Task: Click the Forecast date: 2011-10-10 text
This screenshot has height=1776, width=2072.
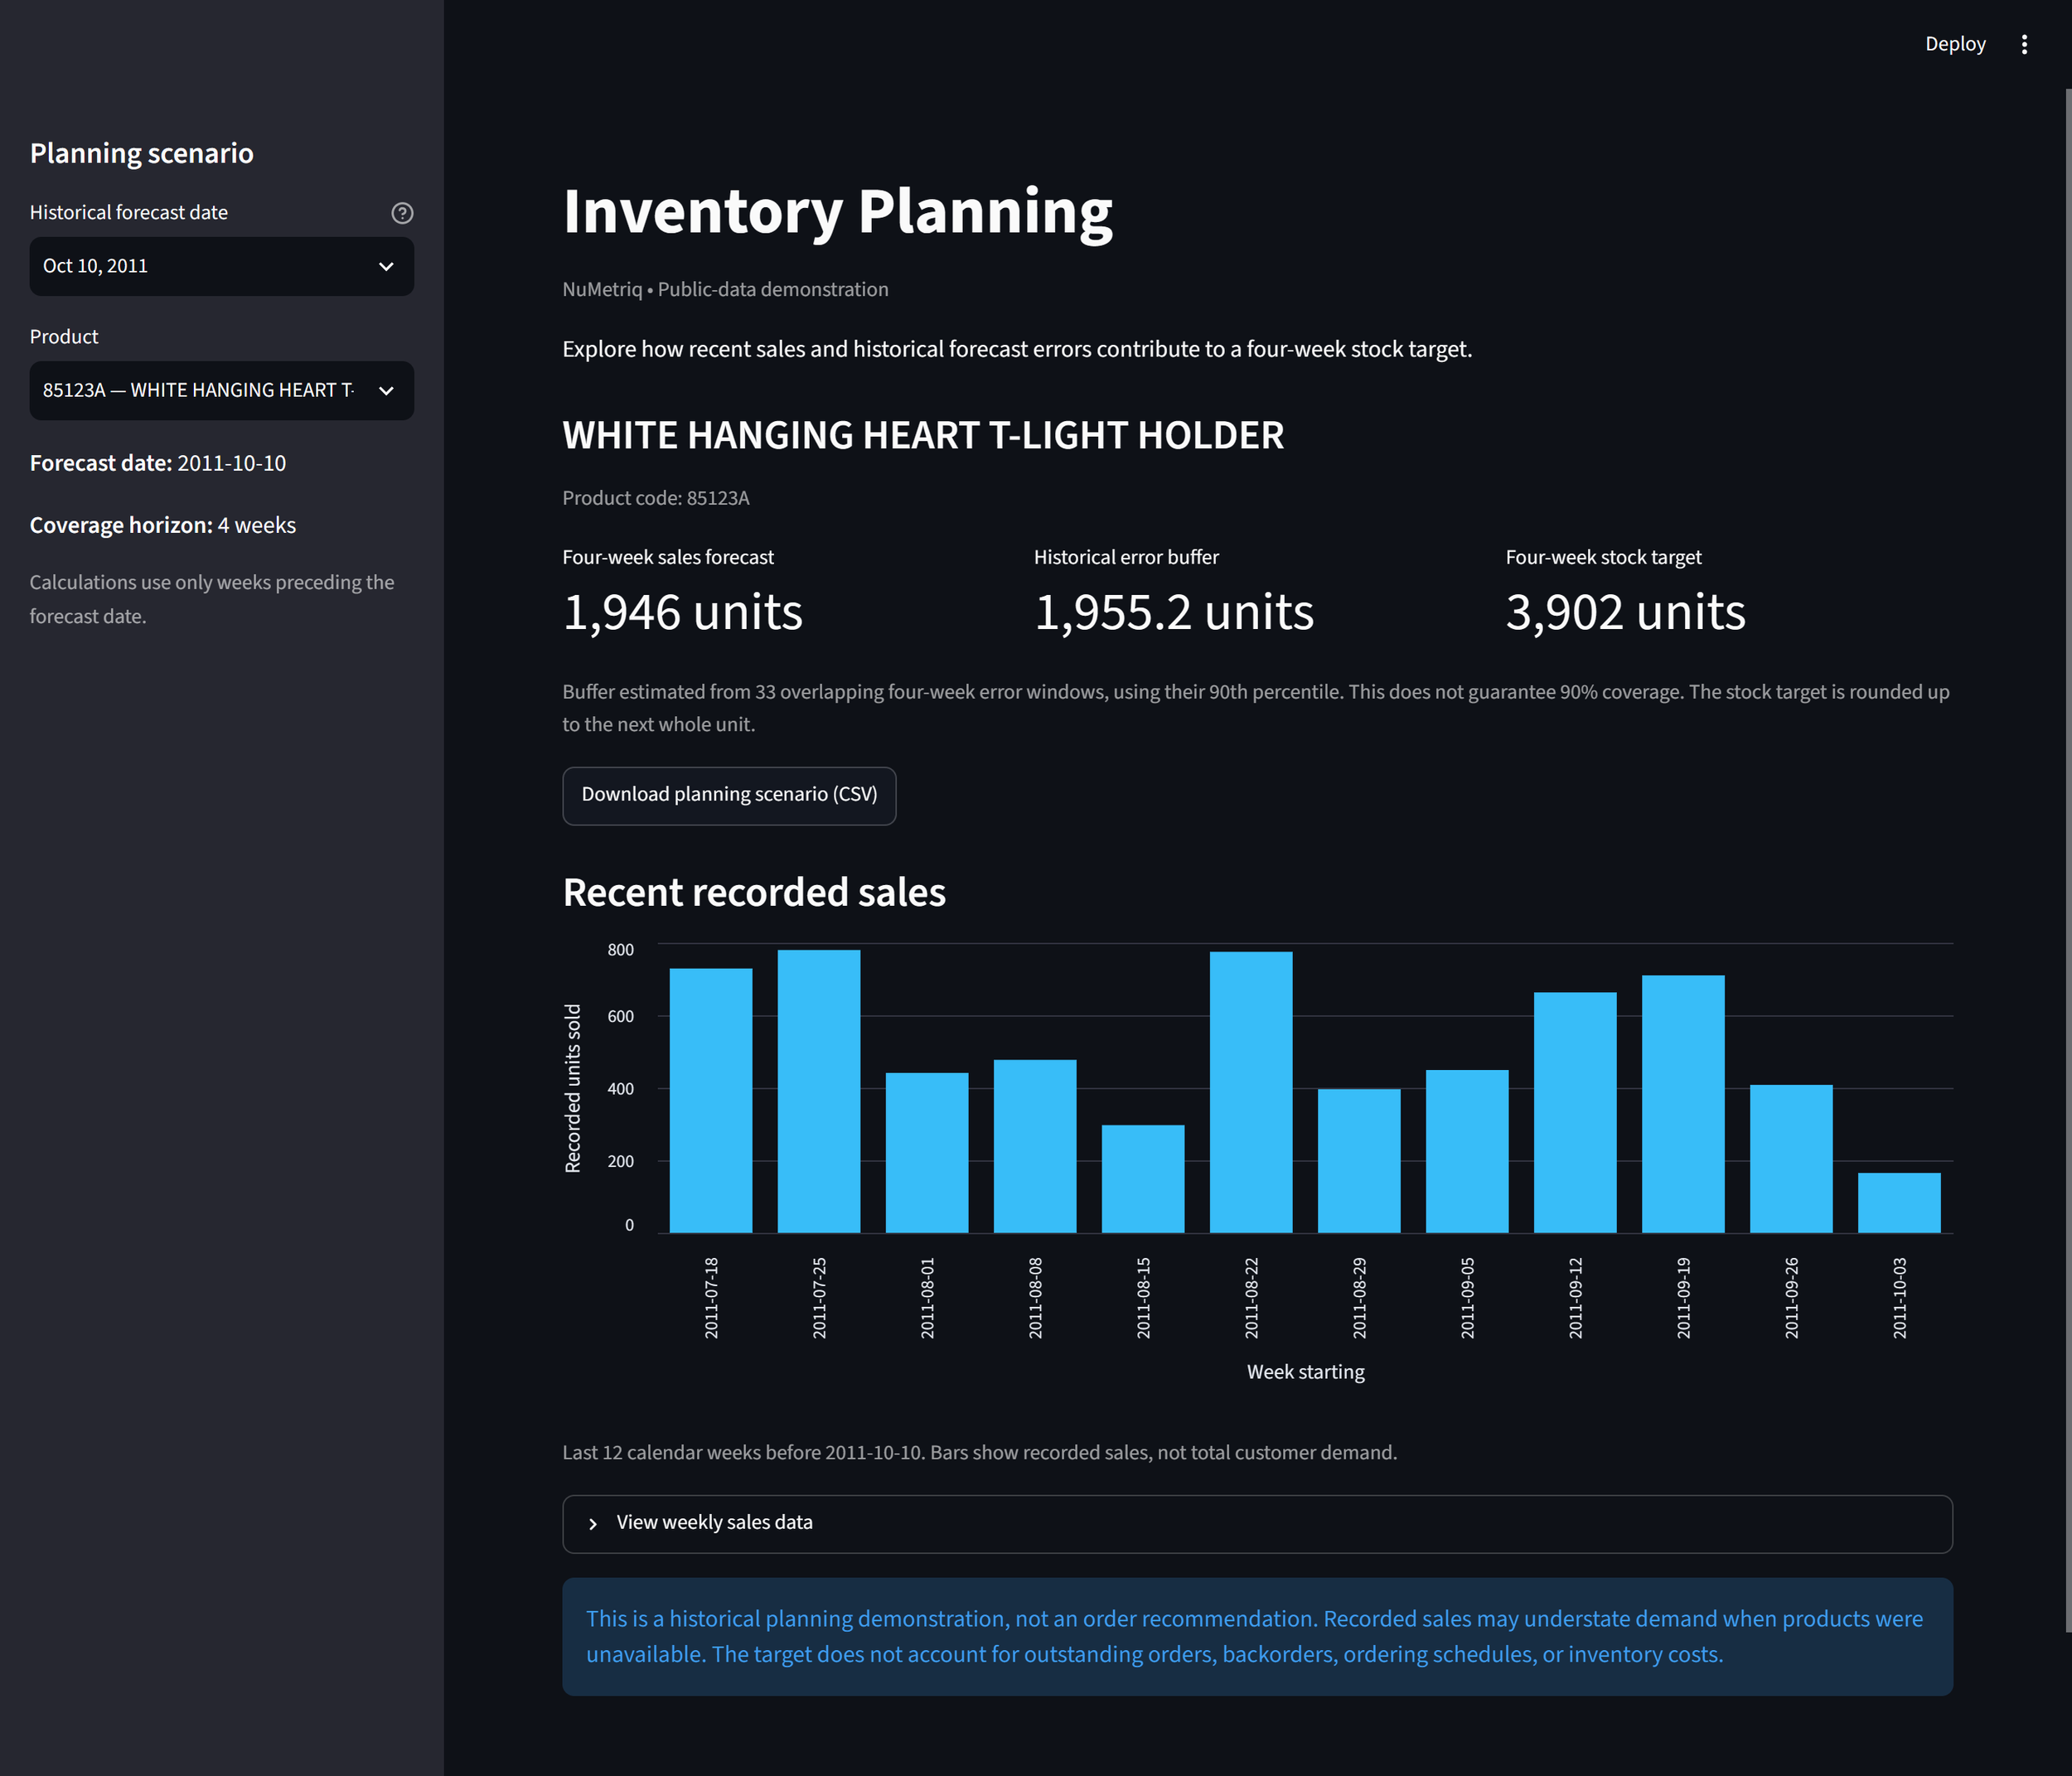Action: tap(158, 463)
